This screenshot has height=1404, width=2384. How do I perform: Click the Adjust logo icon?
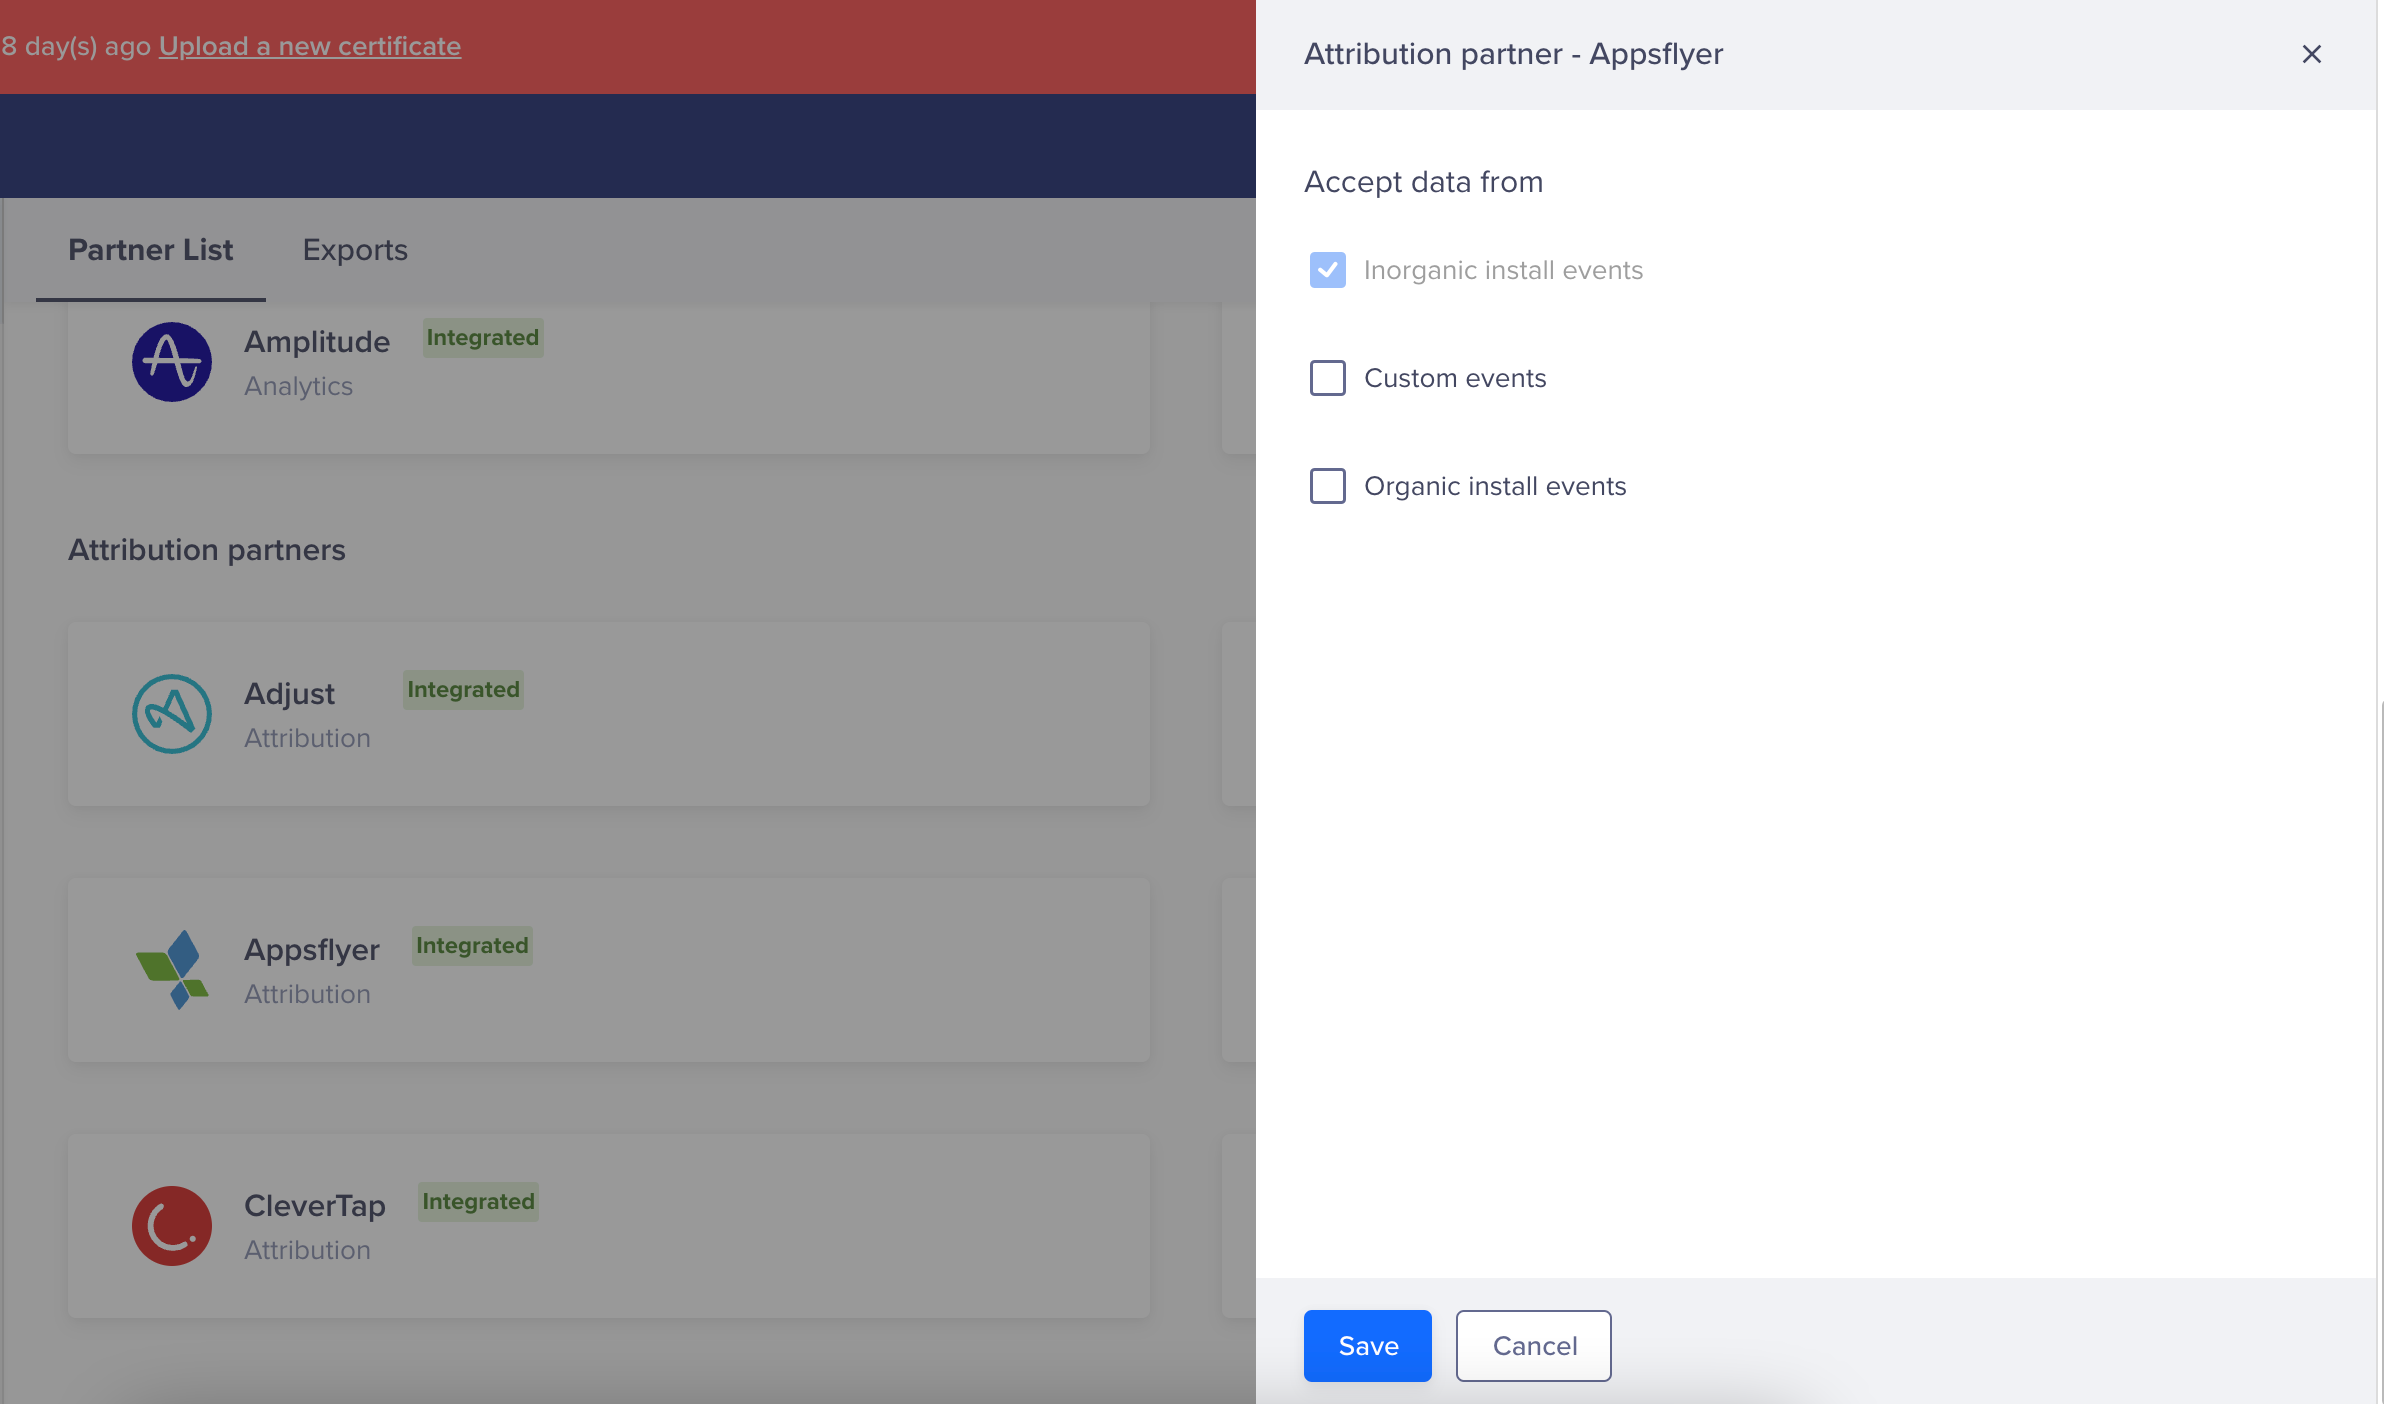[172, 714]
